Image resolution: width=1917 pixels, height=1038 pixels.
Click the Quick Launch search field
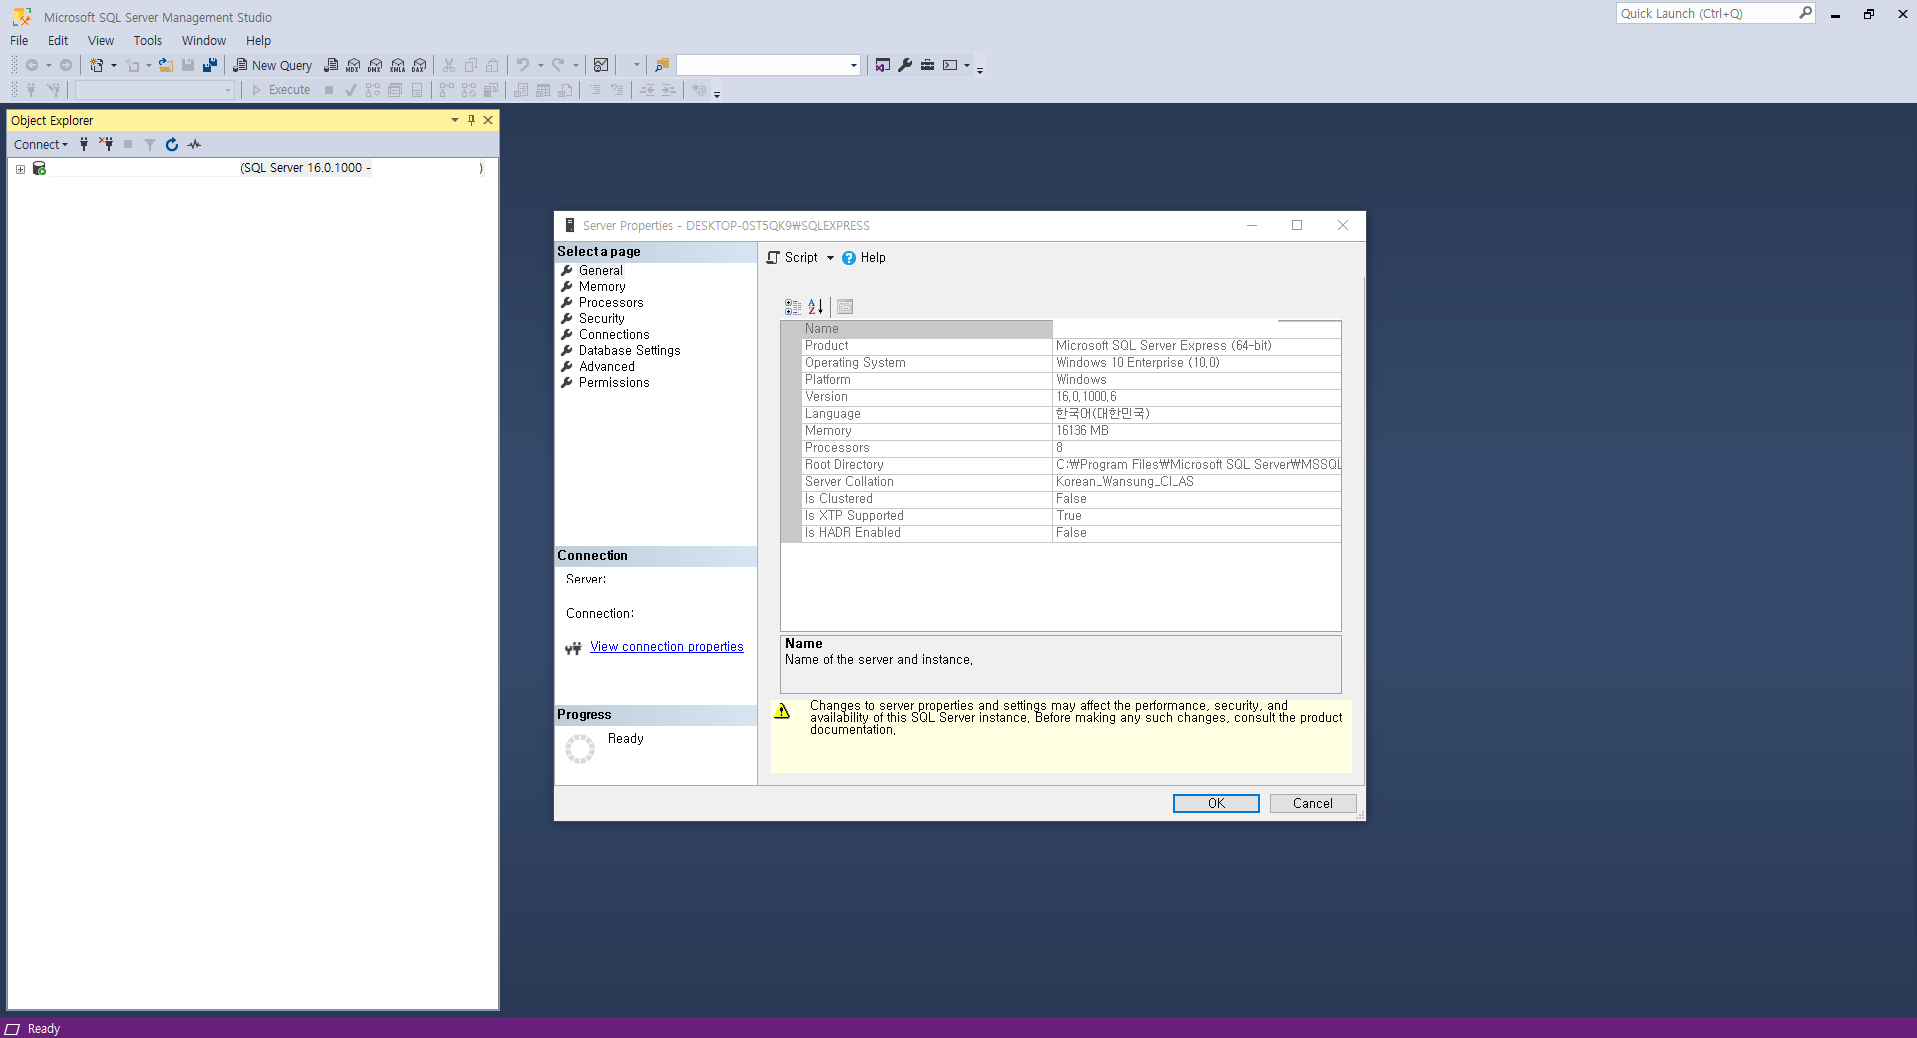[x=1706, y=13]
